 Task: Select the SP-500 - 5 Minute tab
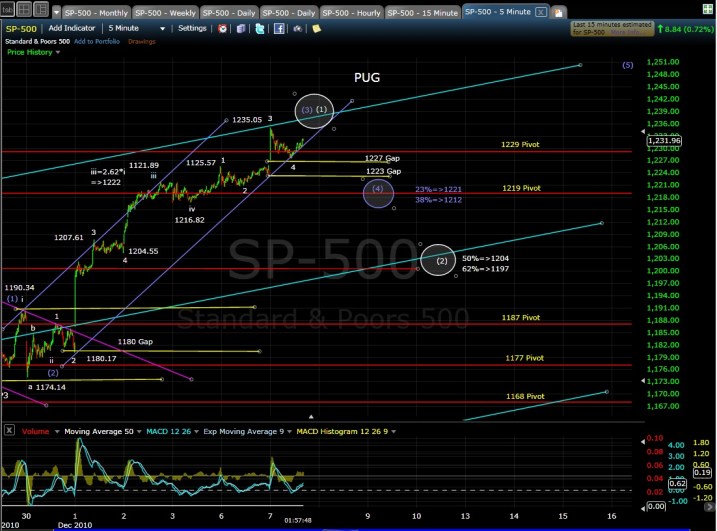click(498, 12)
